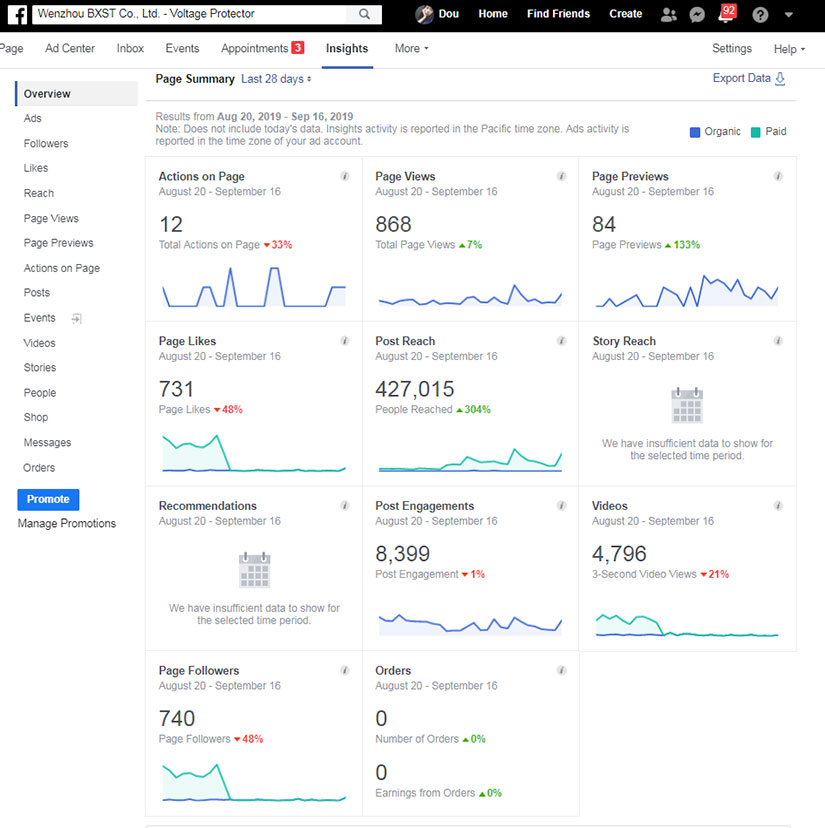Viewport: 825px width, 828px height.
Task: Open Shop section in sidebar
Action: 35,417
